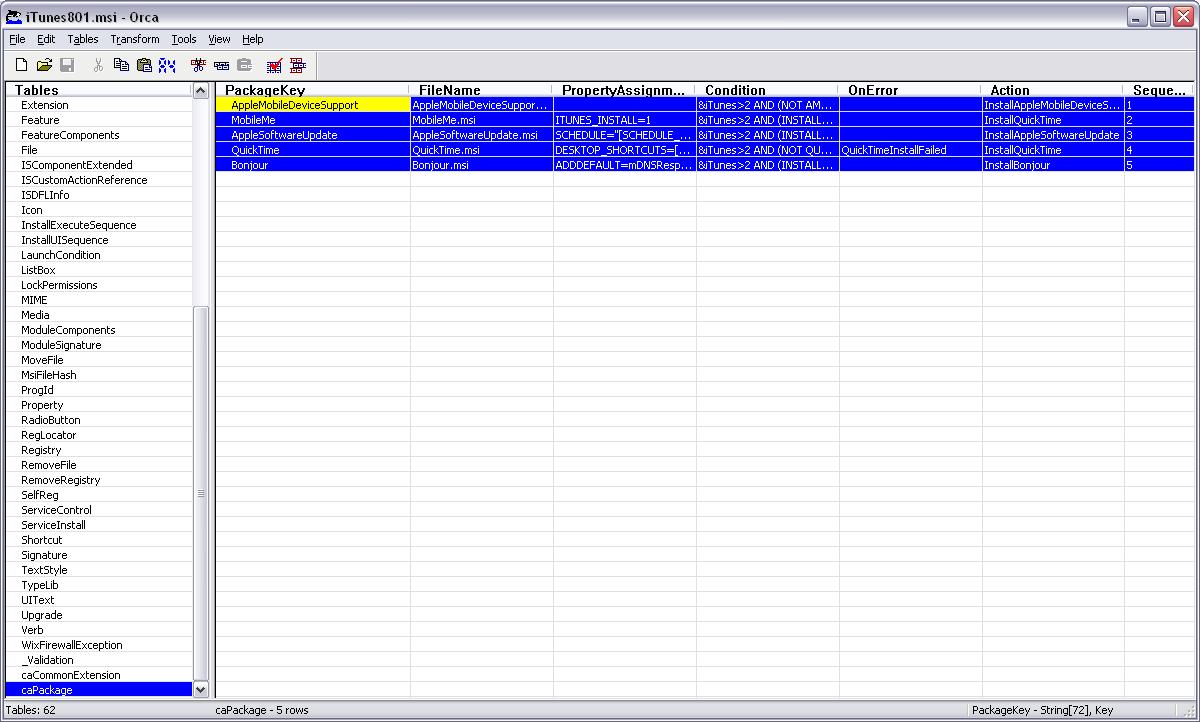Click the Open file folder icon
The image size is (1200, 722).
coord(44,65)
